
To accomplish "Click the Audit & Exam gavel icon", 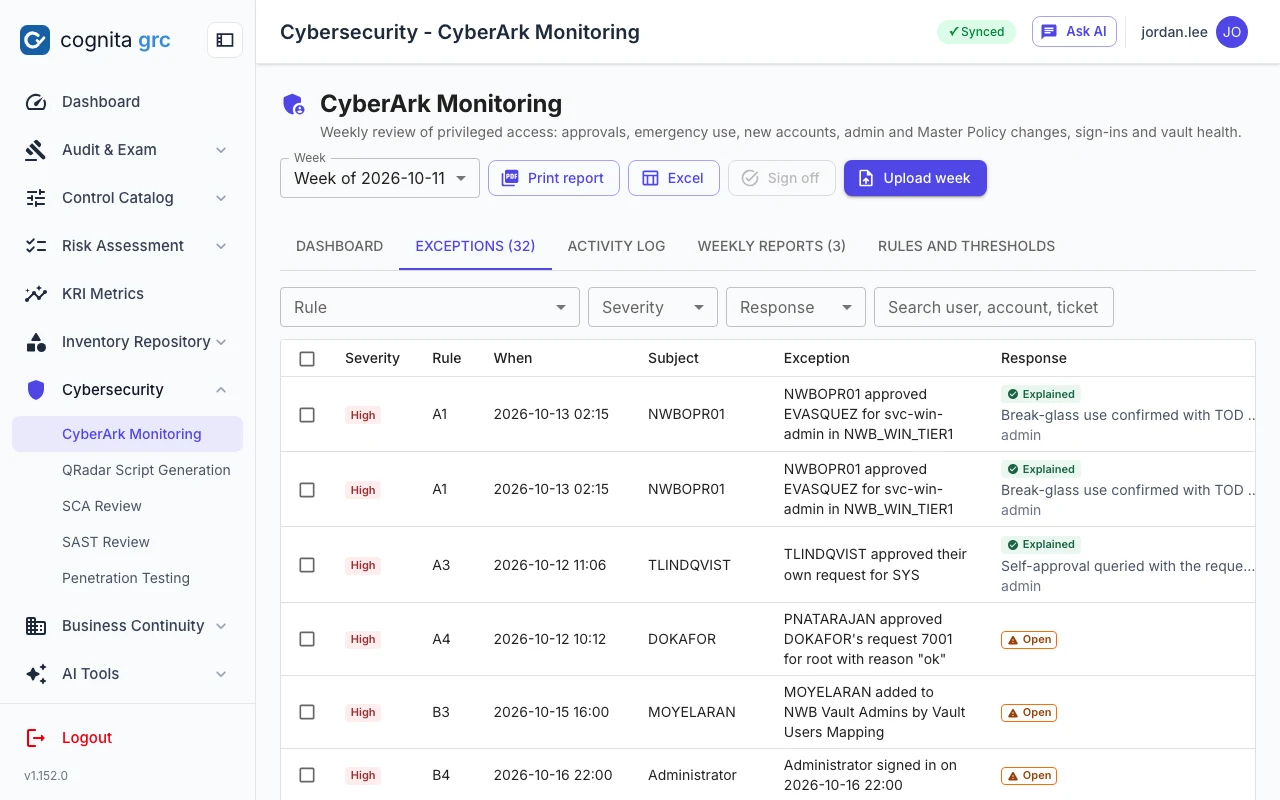I will pos(36,150).
